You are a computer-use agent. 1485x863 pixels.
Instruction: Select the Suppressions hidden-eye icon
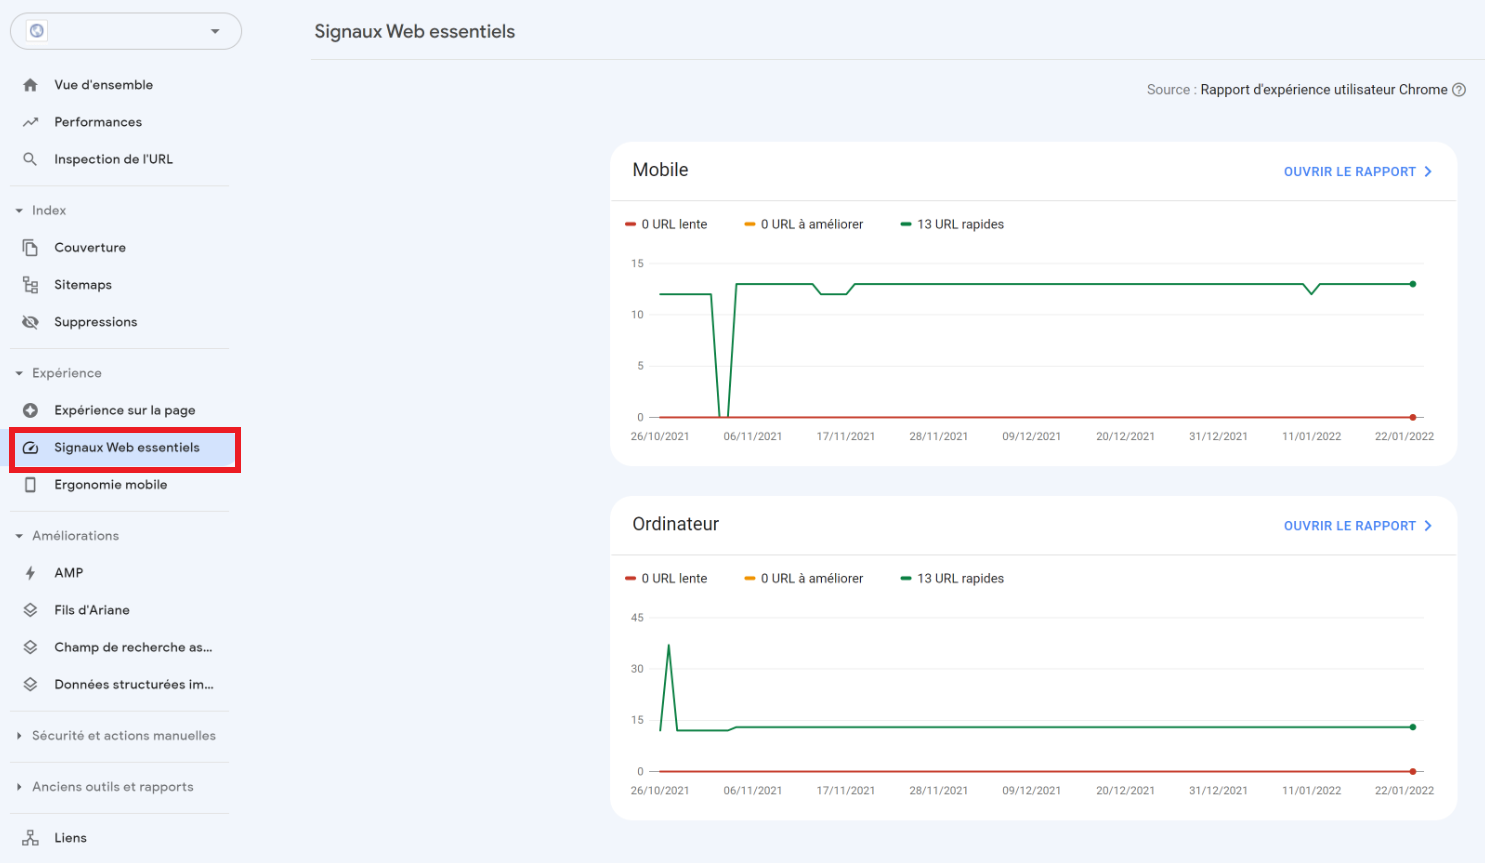[x=32, y=321]
